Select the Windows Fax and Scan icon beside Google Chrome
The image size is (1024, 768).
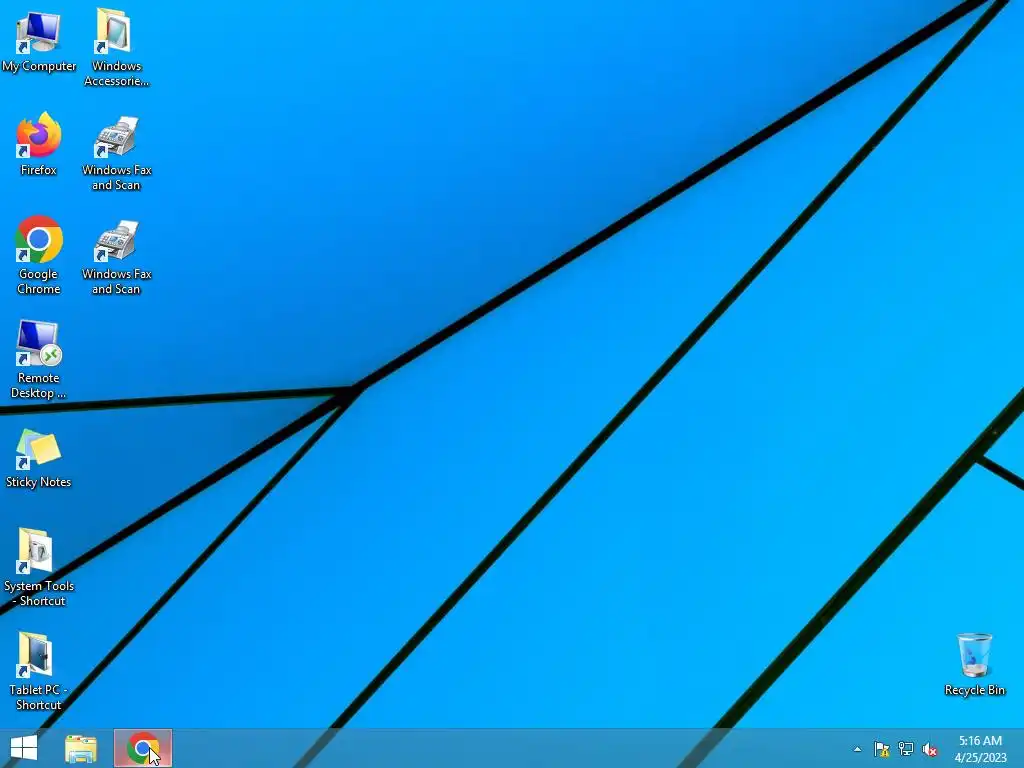(116, 257)
